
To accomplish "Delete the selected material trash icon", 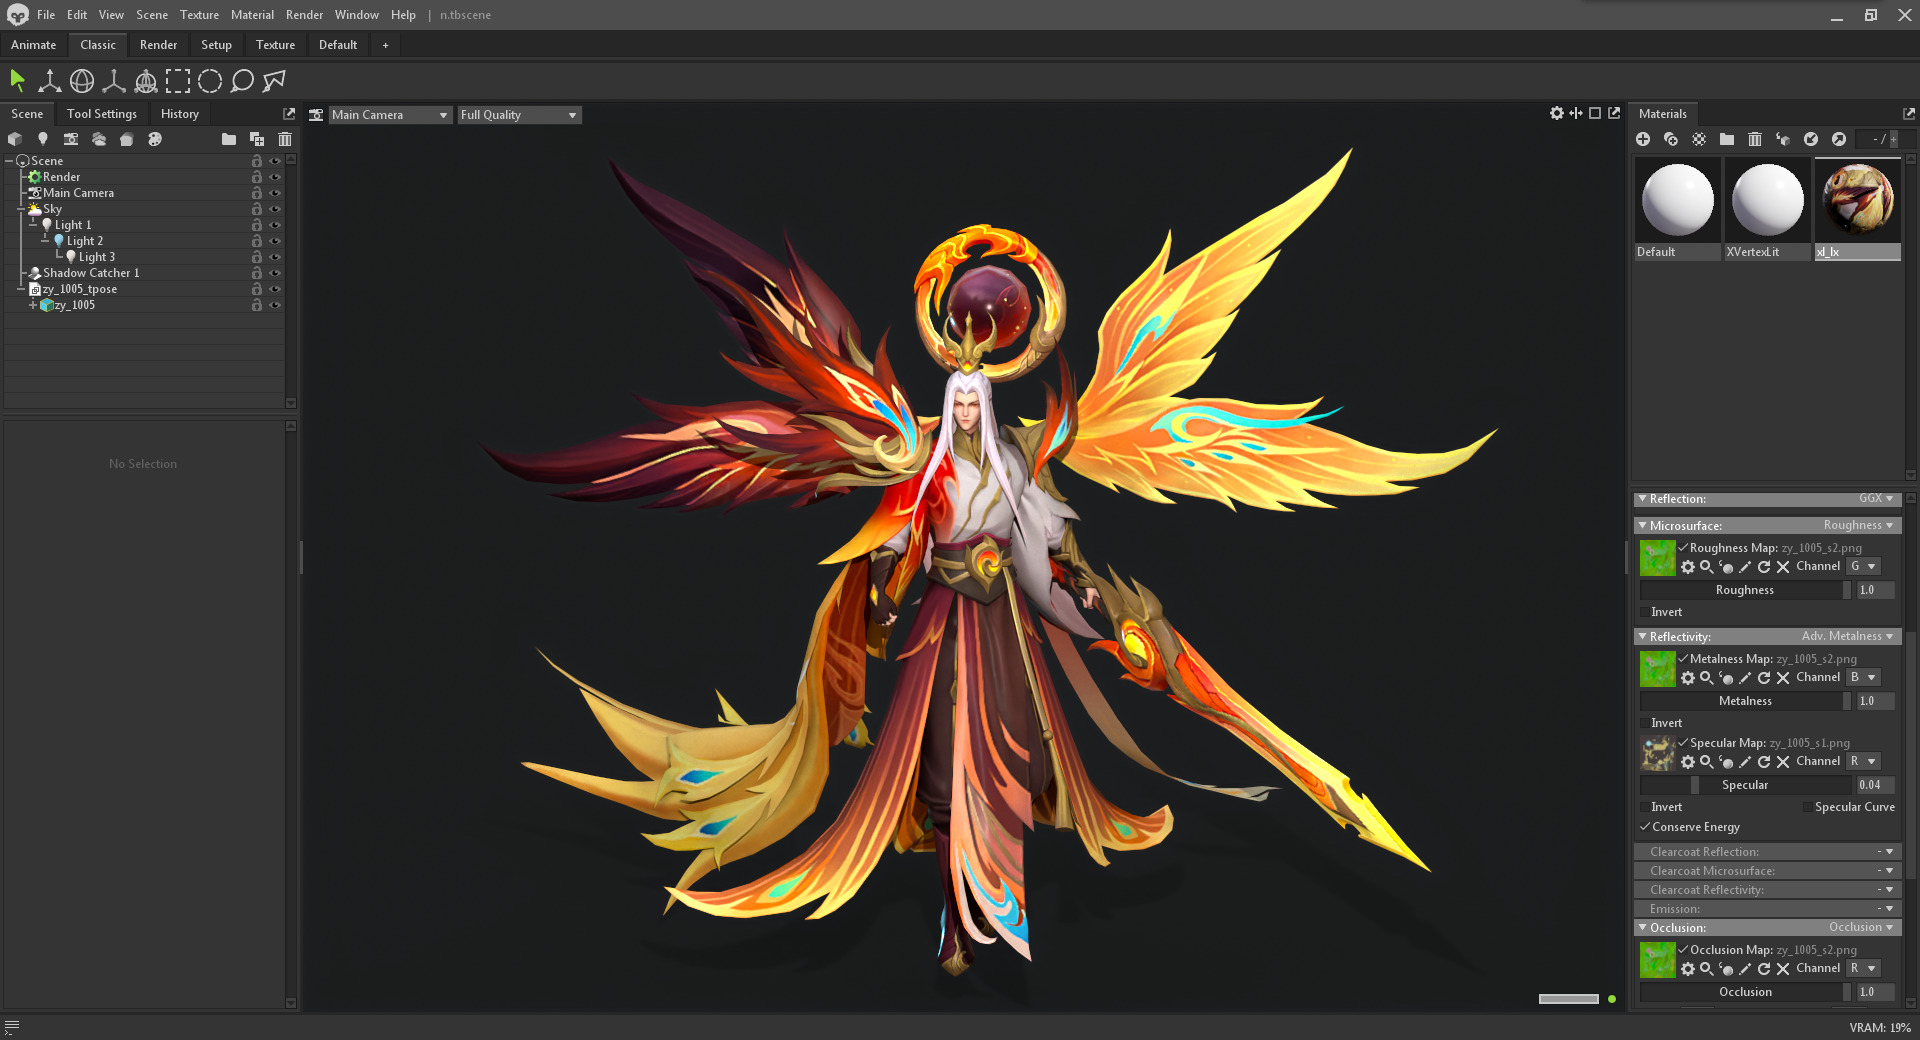I will 1755,139.
